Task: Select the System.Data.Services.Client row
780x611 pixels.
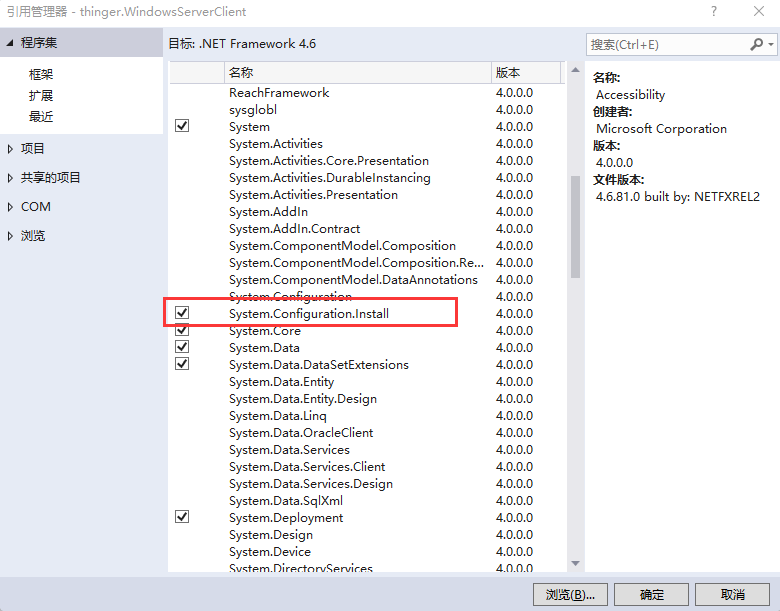Action: (367, 466)
